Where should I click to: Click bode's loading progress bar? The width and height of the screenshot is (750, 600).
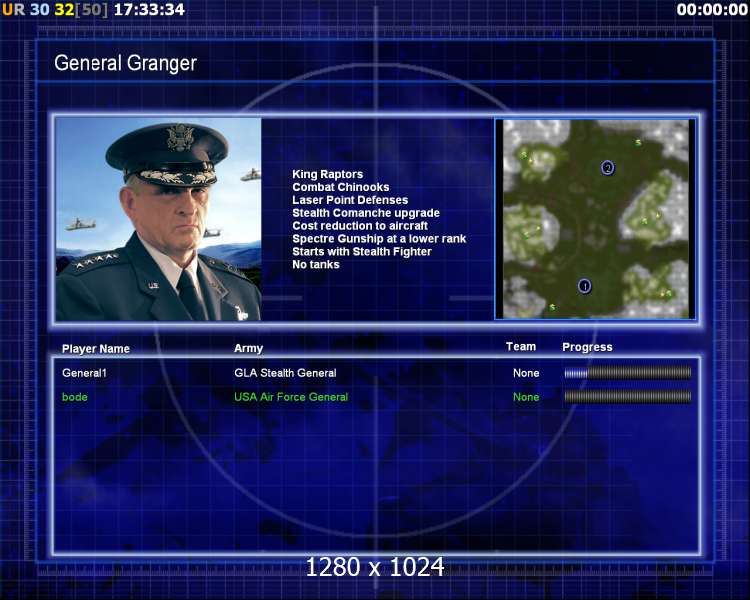click(628, 397)
